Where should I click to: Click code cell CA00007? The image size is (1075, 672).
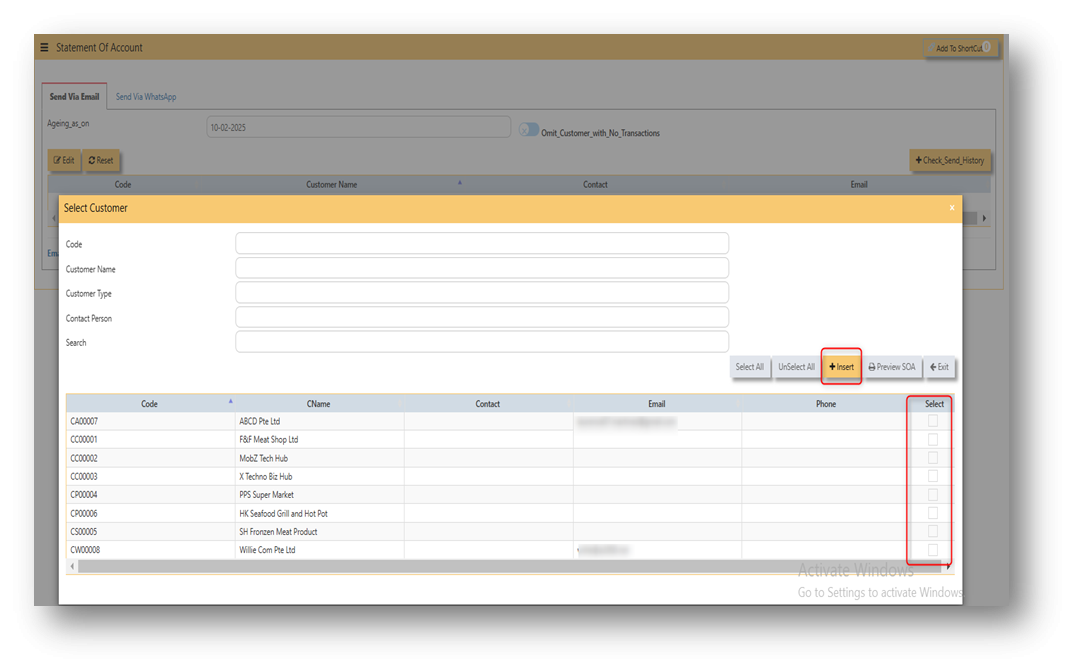tap(151, 421)
